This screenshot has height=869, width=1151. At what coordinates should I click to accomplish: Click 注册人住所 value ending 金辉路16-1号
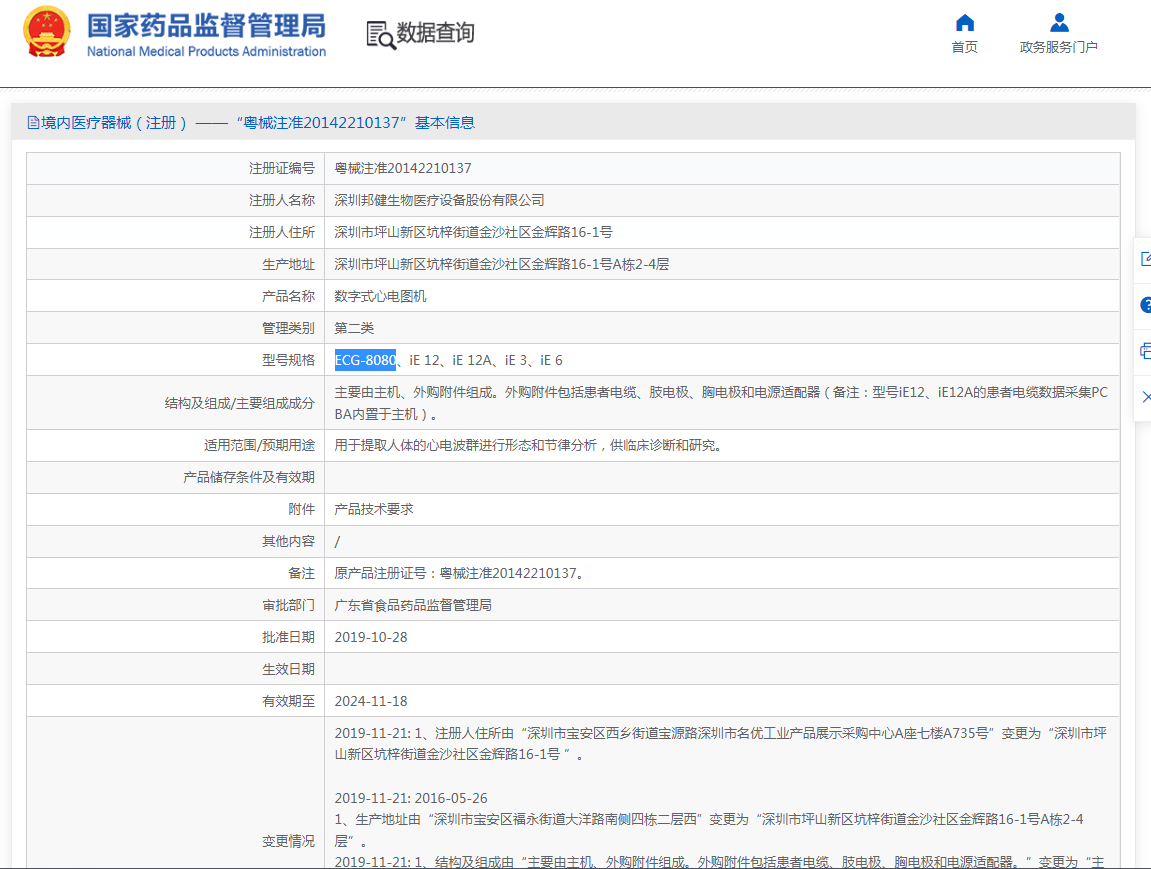[x=473, y=232]
